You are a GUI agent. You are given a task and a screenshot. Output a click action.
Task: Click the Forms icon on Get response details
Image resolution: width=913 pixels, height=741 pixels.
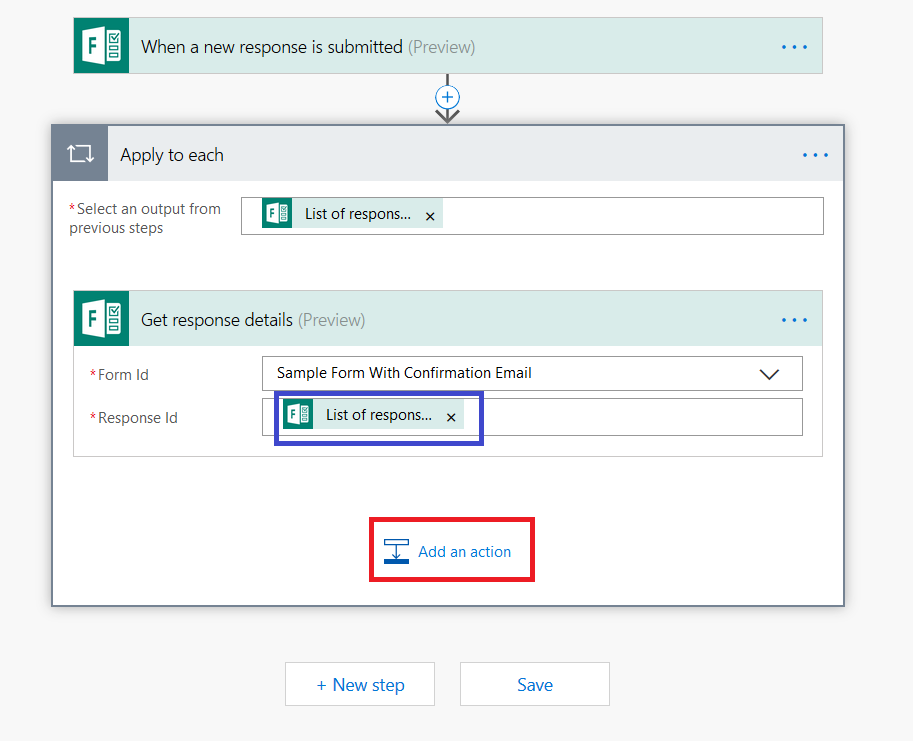click(101, 319)
